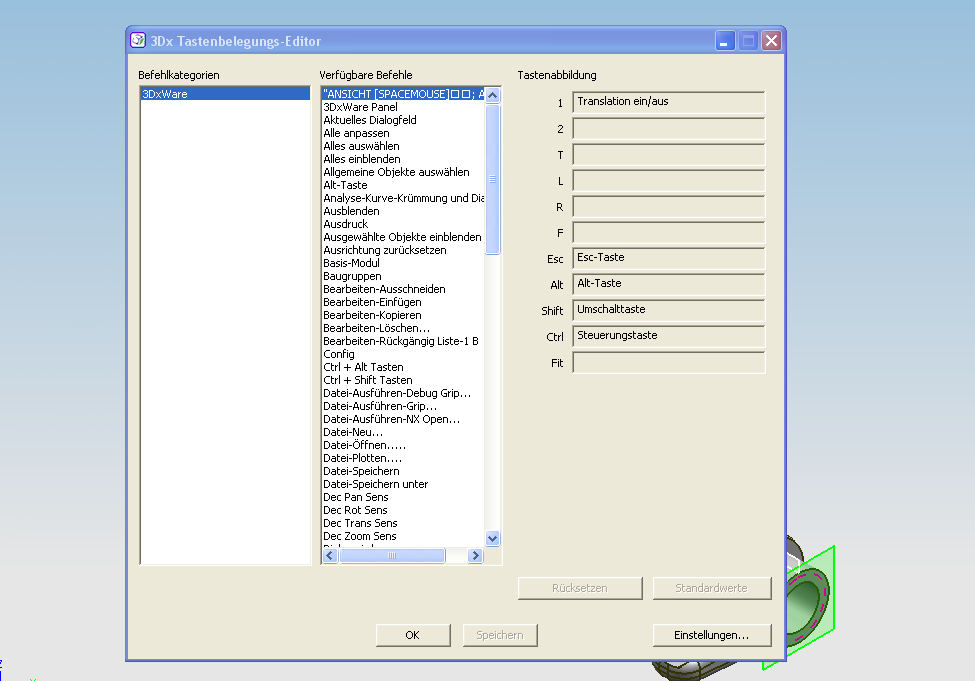975x681 pixels.
Task: Select "Alles auswählen" command
Action: click(x=402, y=146)
